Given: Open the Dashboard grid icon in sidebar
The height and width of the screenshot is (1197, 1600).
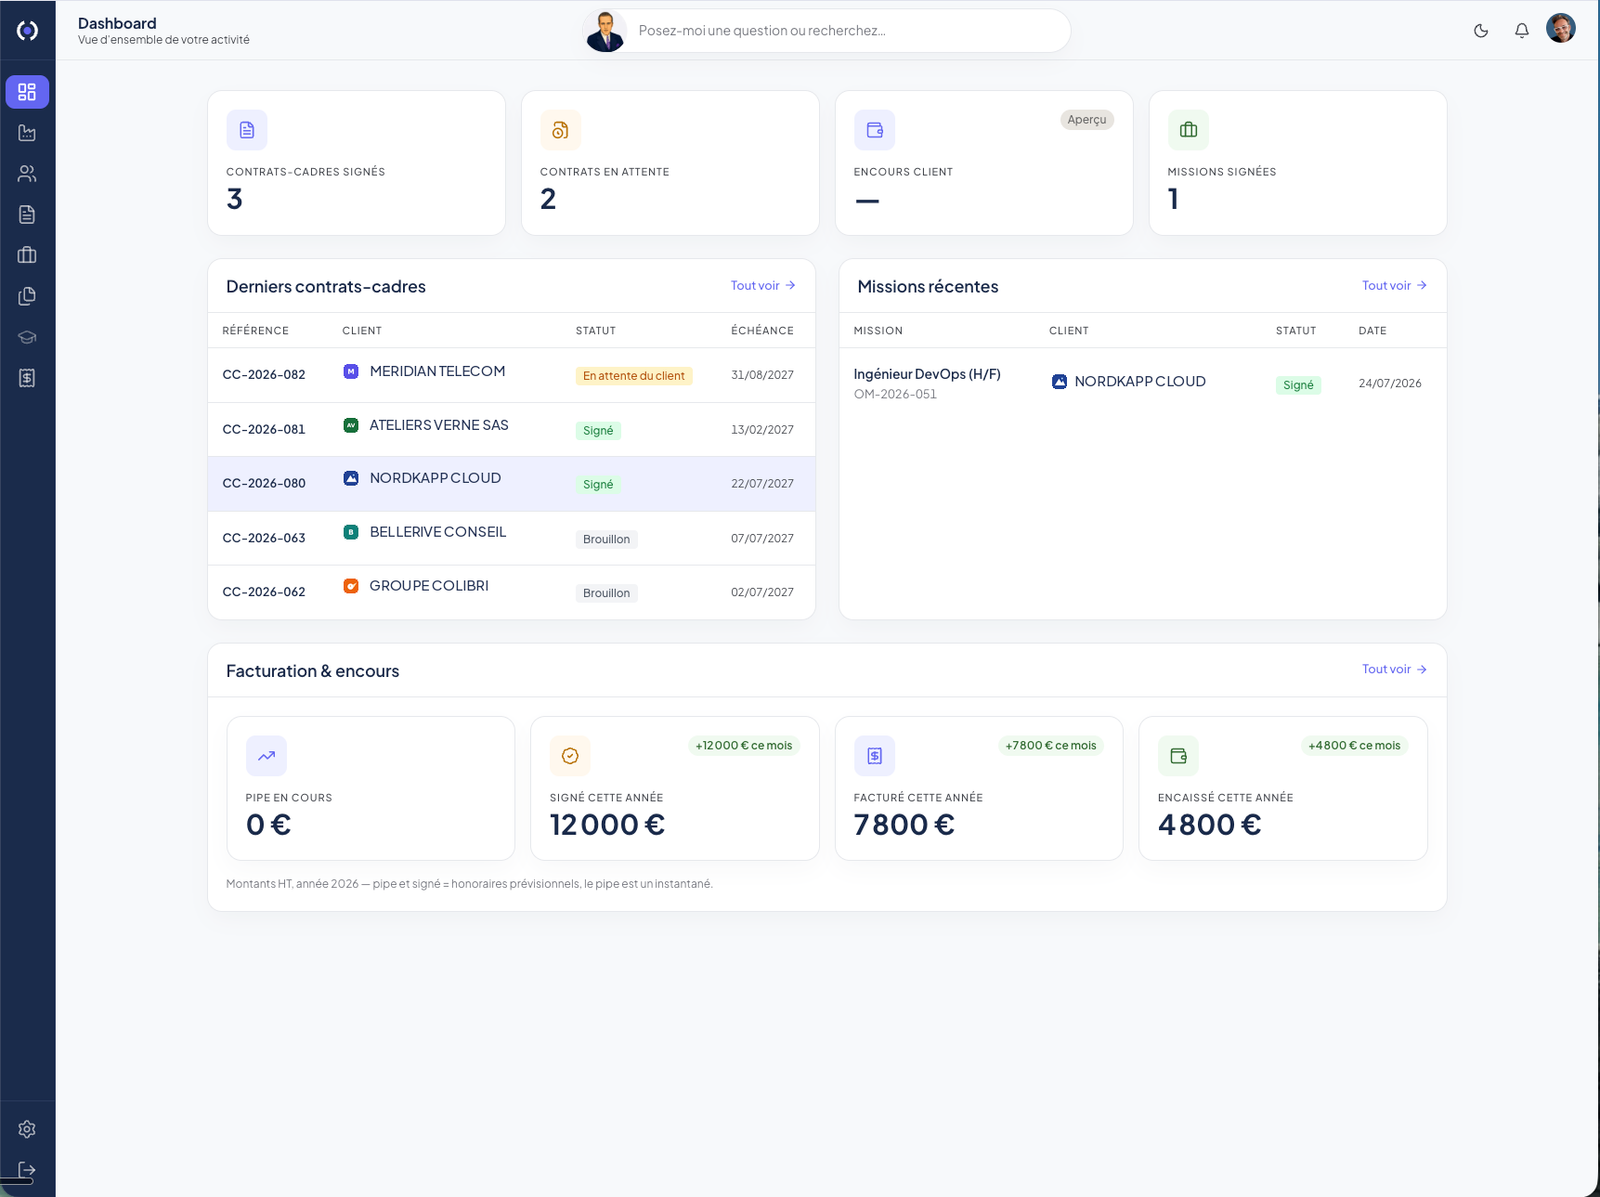Looking at the screenshot, I should [x=27, y=92].
